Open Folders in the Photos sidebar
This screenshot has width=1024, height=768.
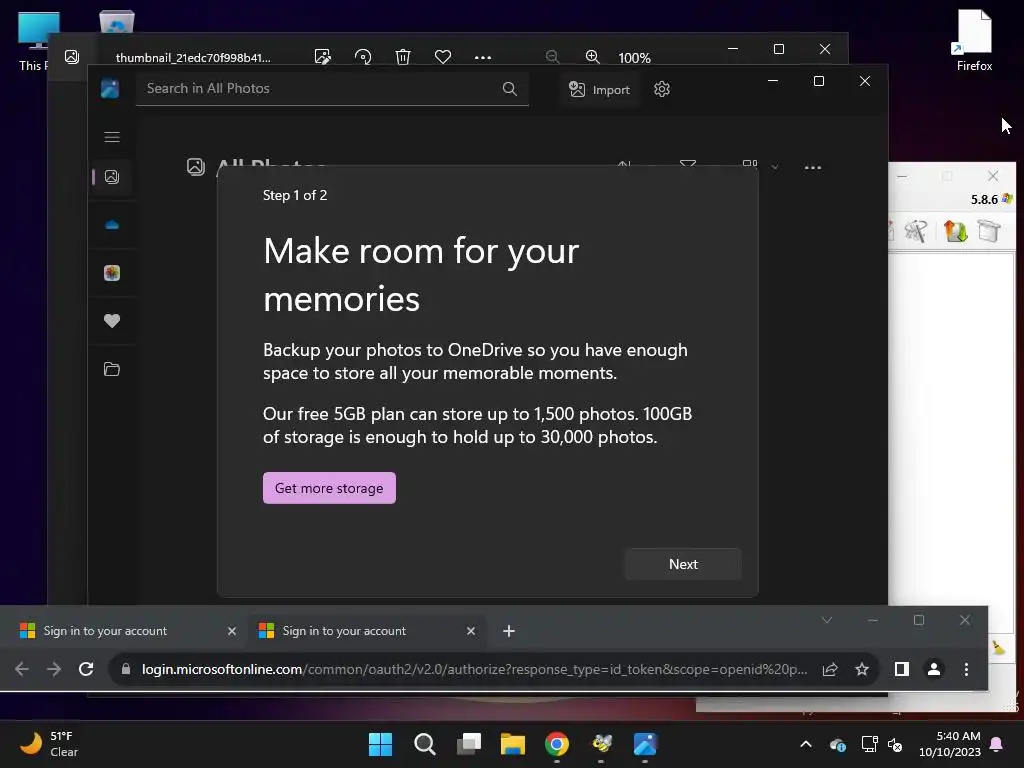(x=112, y=369)
